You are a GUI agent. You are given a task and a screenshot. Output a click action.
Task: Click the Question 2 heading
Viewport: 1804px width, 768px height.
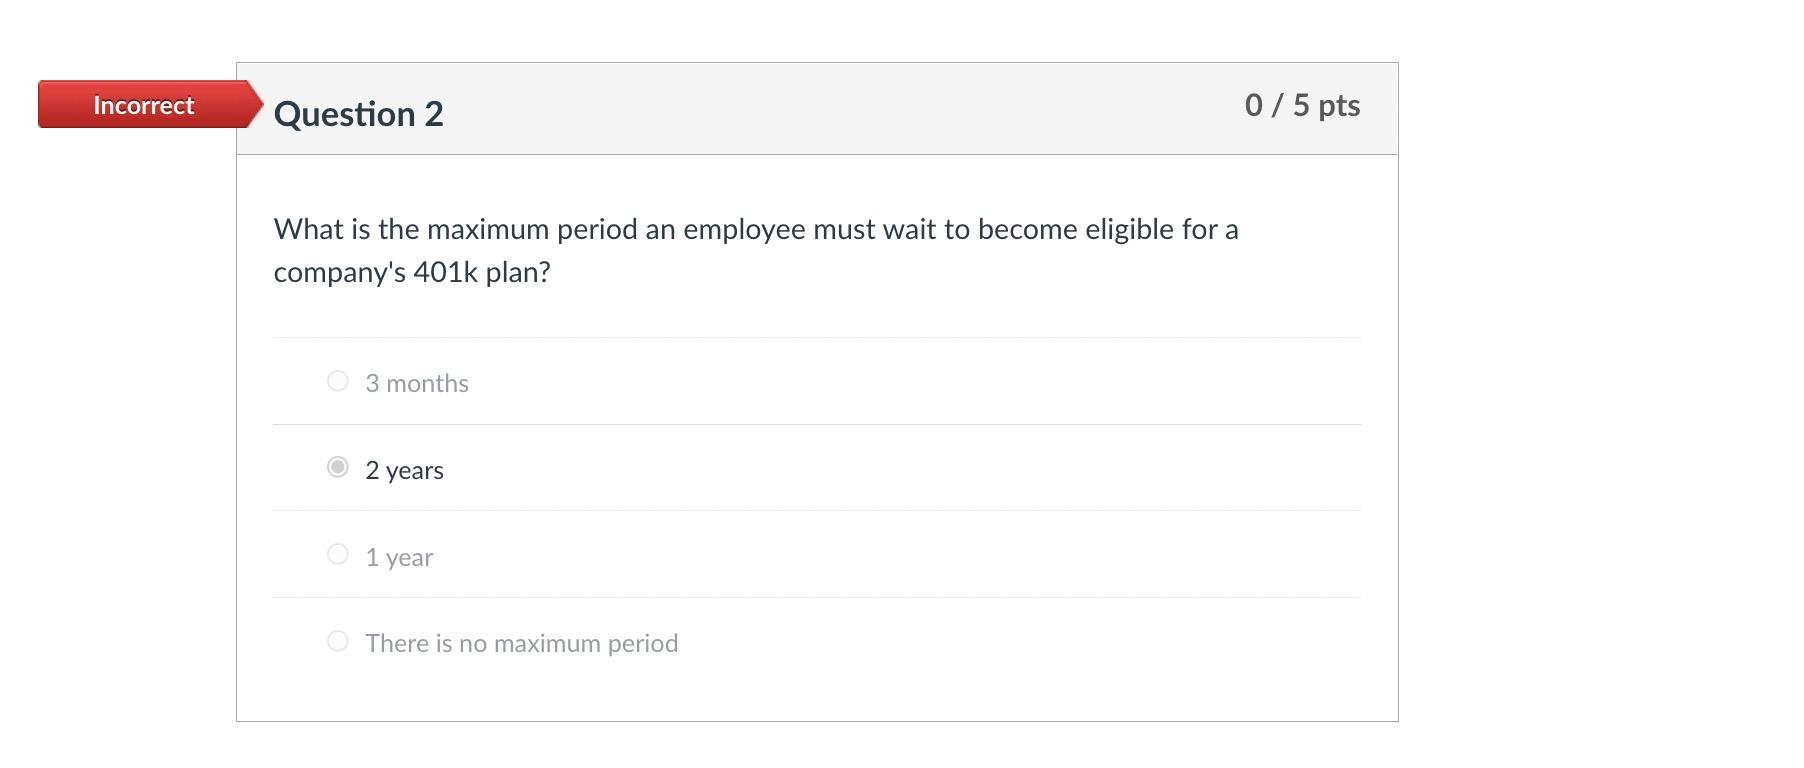pos(360,114)
